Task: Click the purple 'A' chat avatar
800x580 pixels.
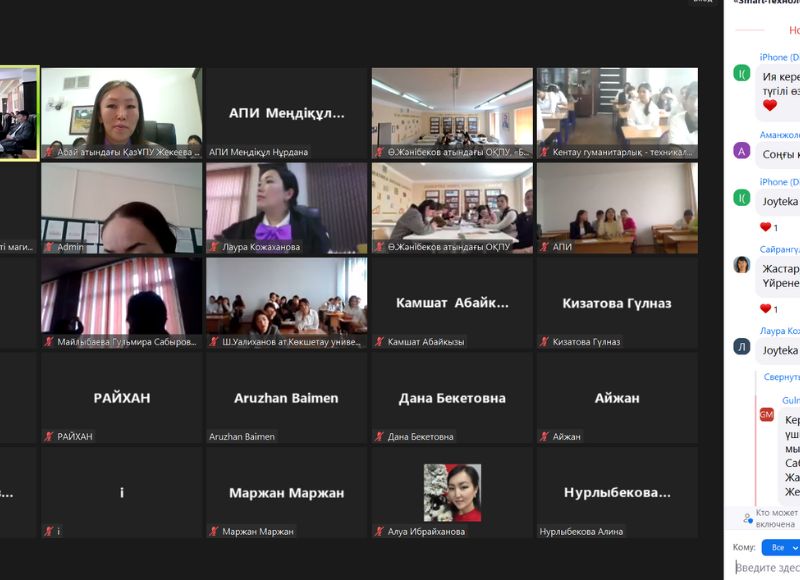Action: click(x=741, y=151)
